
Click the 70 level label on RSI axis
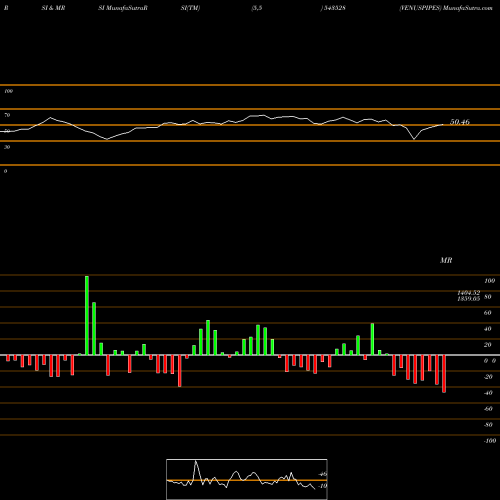click(x=7, y=115)
